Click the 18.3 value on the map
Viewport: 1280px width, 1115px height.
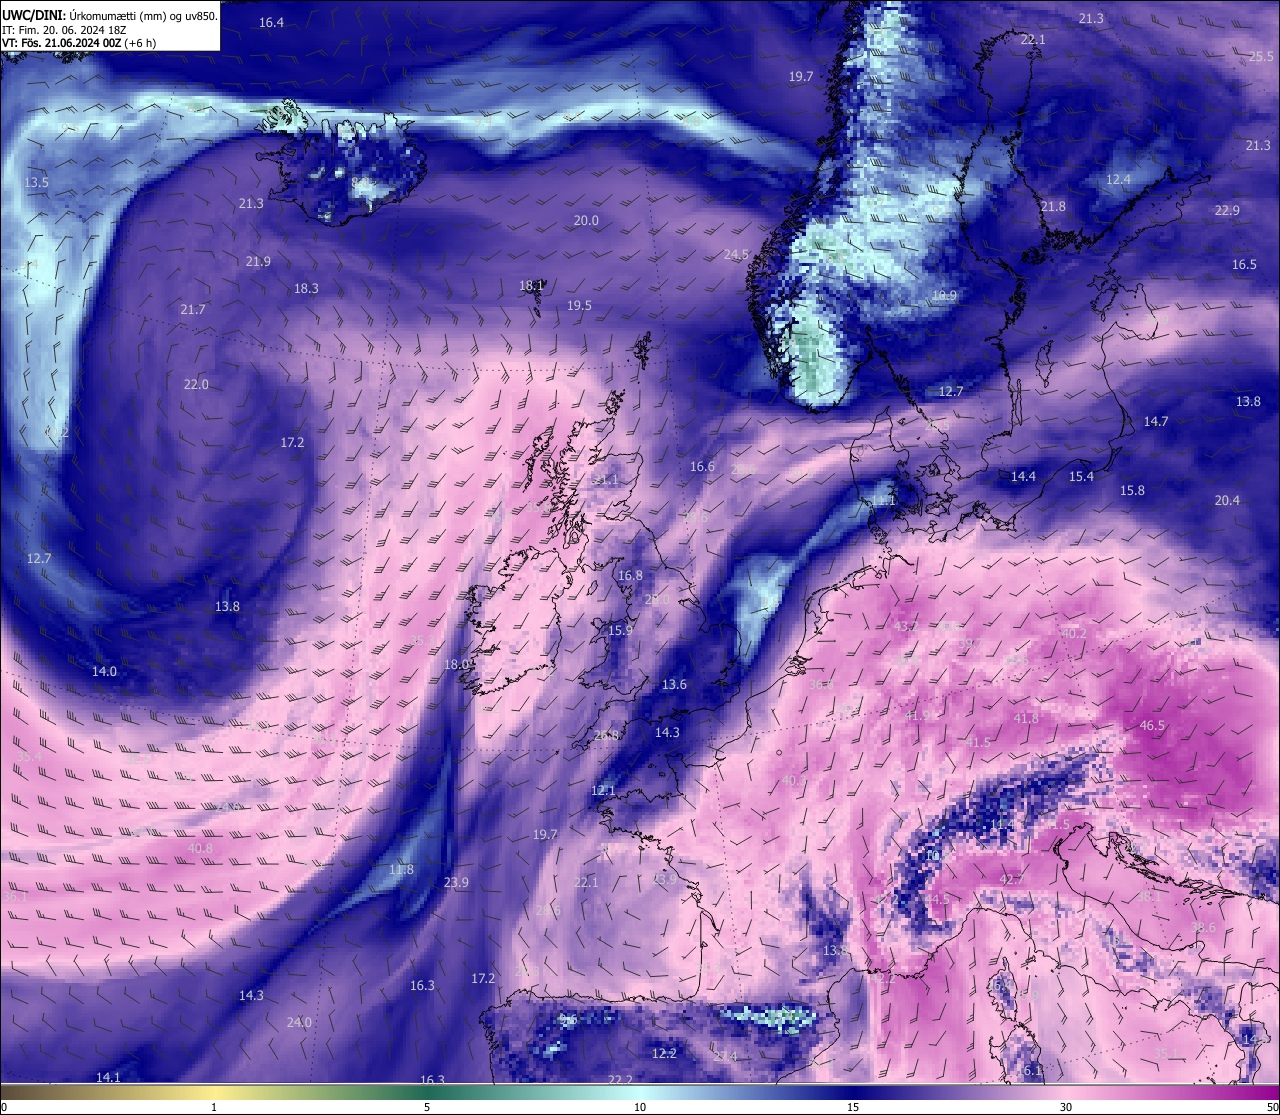[306, 288]
